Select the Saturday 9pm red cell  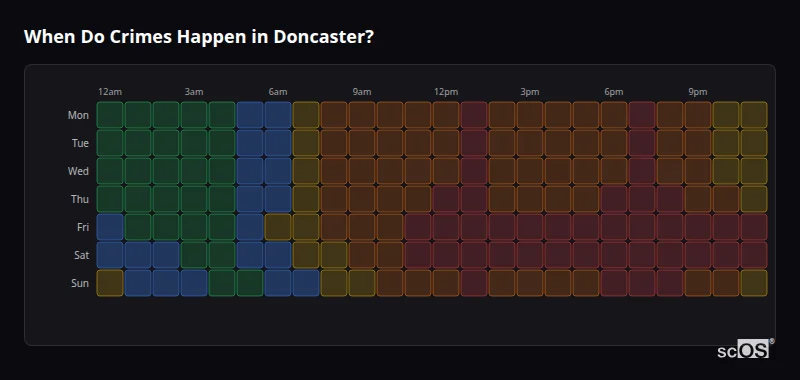click(698, 255)
